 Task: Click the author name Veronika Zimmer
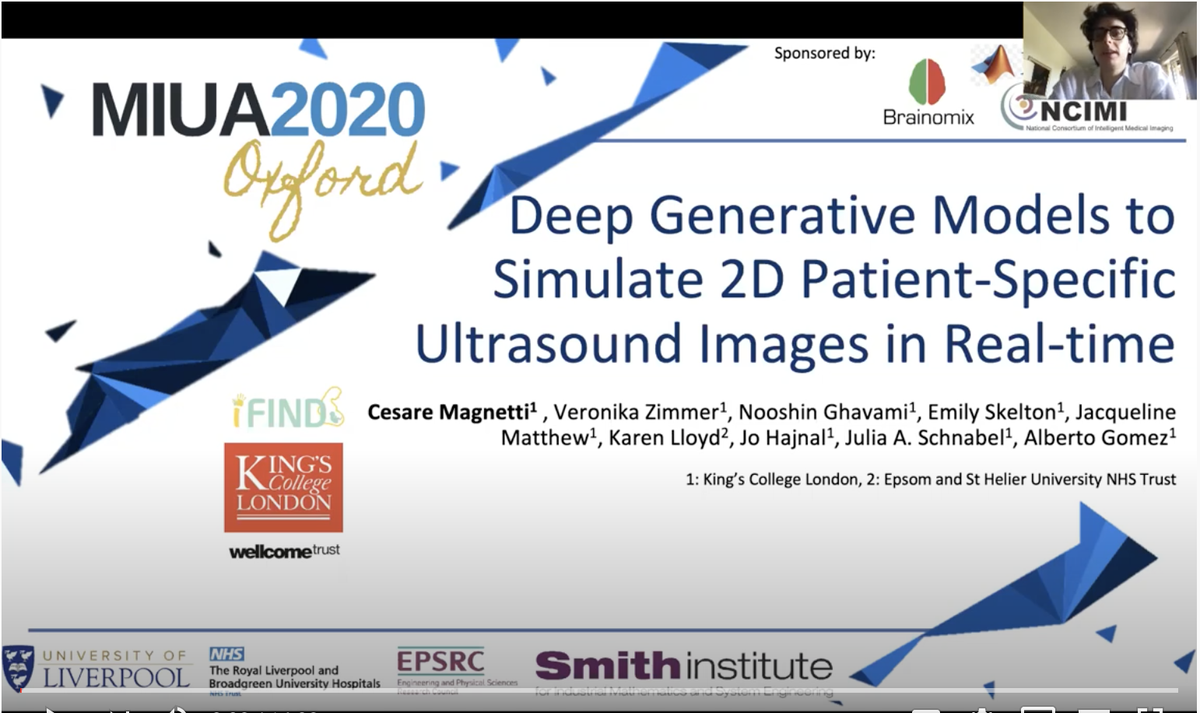636,411
